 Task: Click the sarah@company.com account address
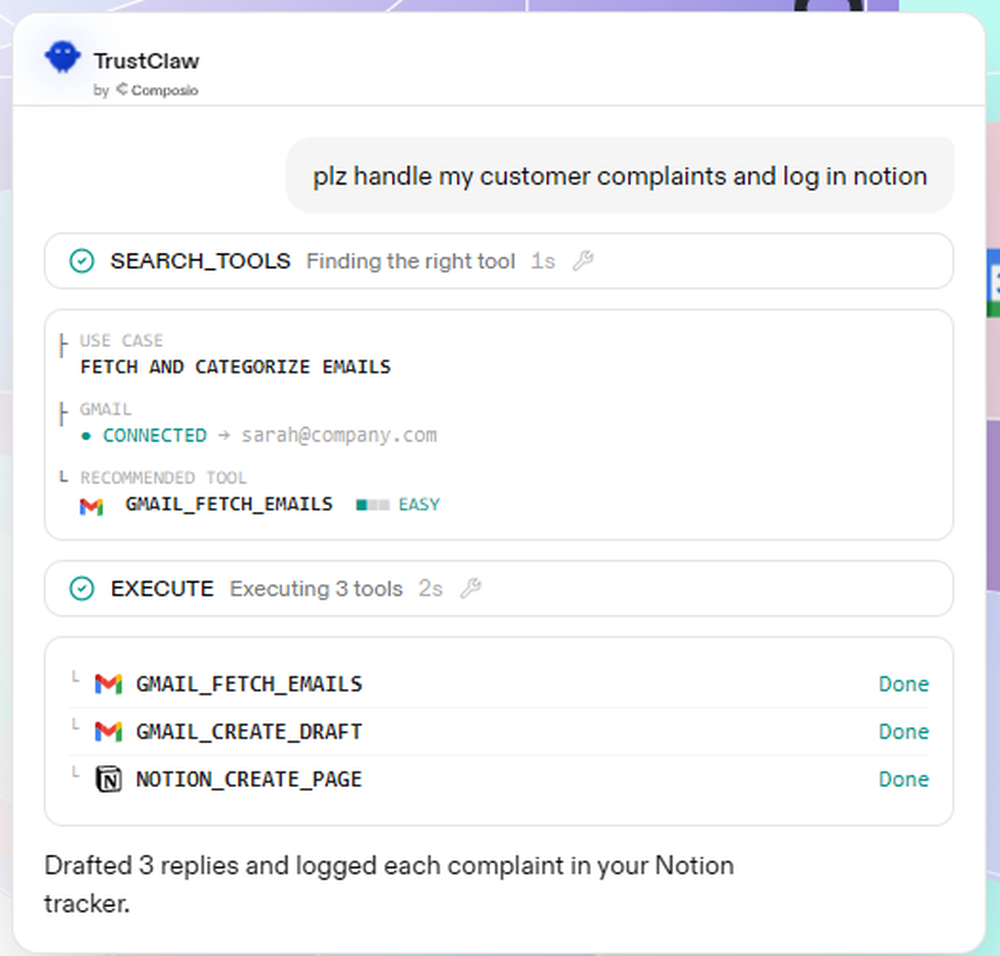pyautogui.click(x=339, y=436)
